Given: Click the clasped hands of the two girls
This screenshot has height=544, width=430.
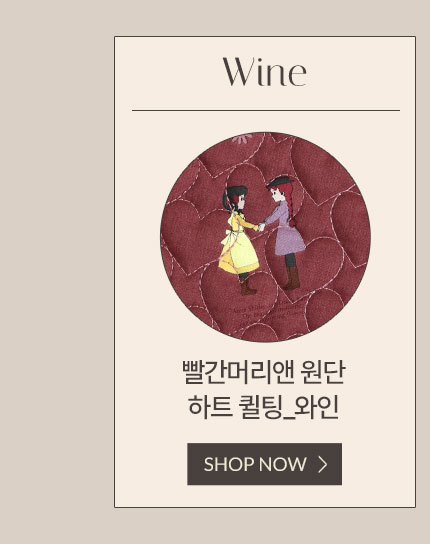Looking at the screenshot, I should click(x=261, y=227).
